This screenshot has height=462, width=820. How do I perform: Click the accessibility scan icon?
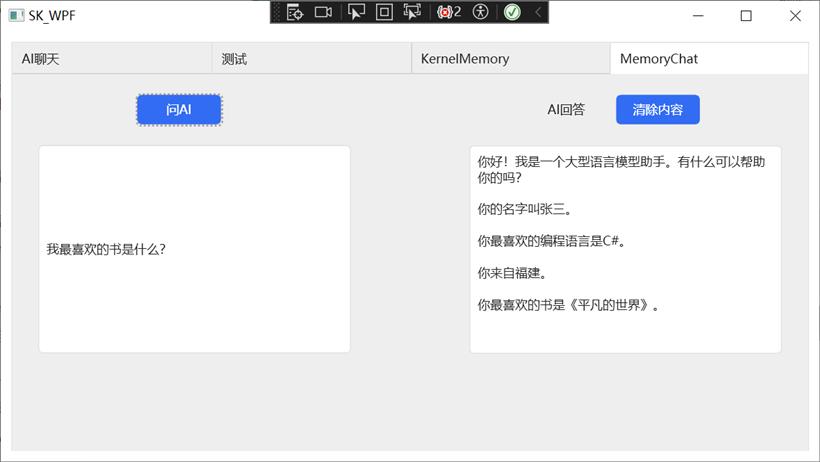(480, 12)
